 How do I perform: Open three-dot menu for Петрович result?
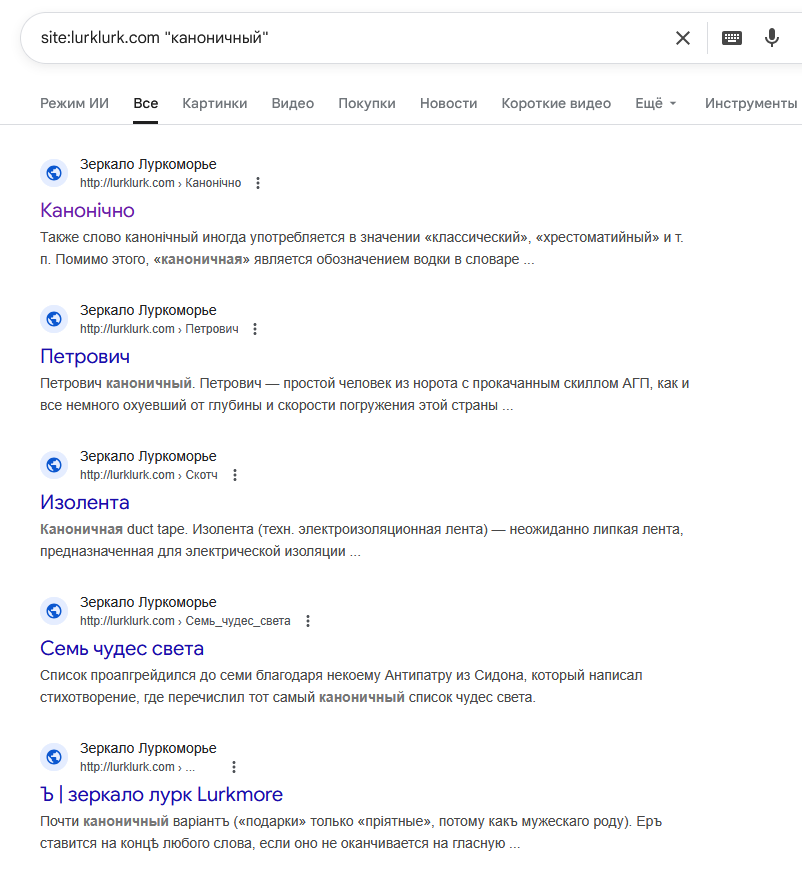pyautogui.click(x=255, y=329)
